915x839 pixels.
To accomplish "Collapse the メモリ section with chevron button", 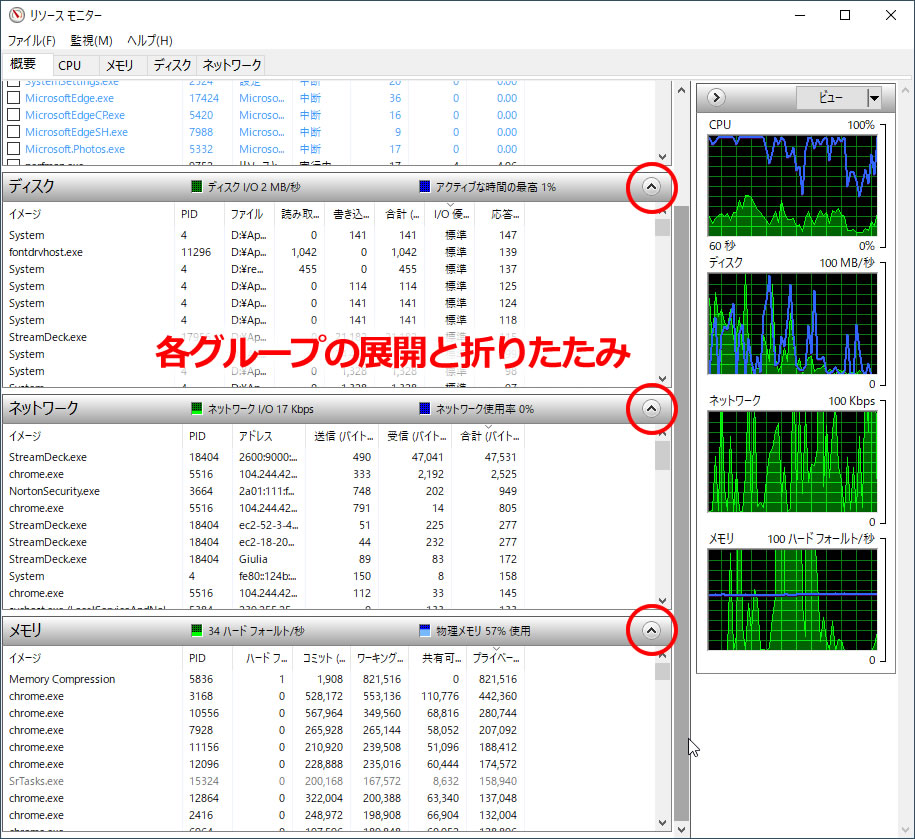I will [651, 630].
